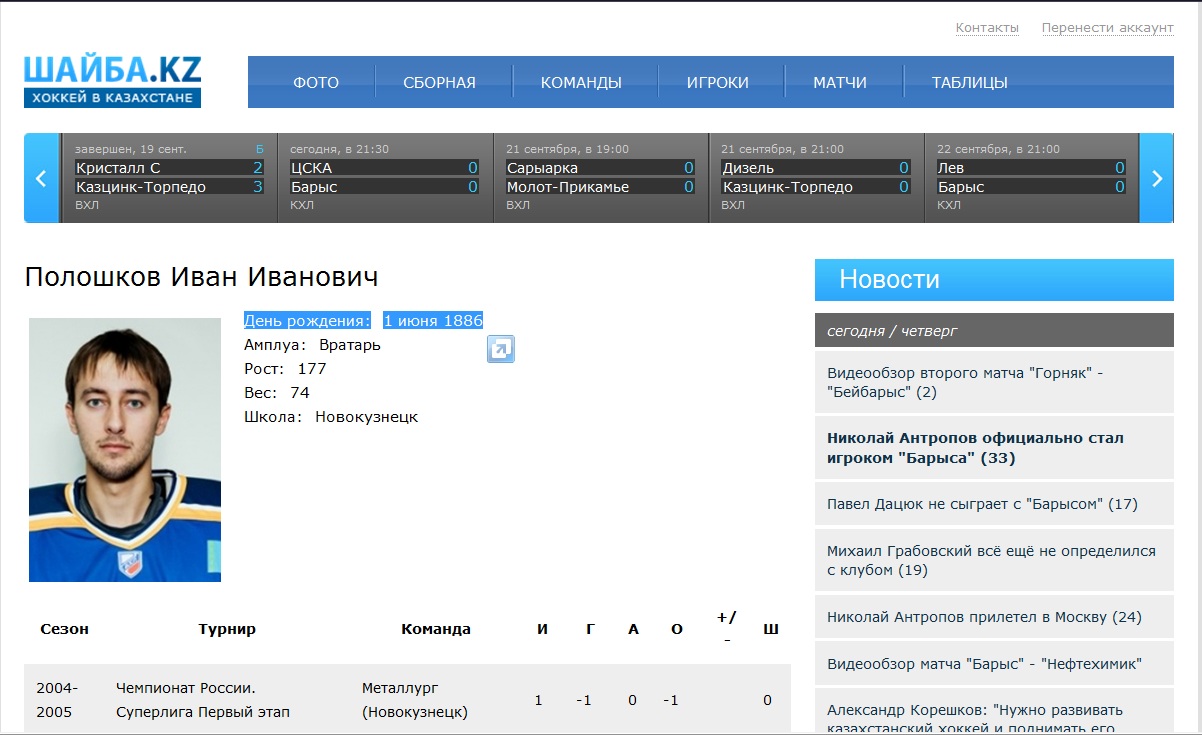Click the Шайба.kz site logo
This screenshot has height=735, width=1202.
pyautogui.click(x=113, y=81)
